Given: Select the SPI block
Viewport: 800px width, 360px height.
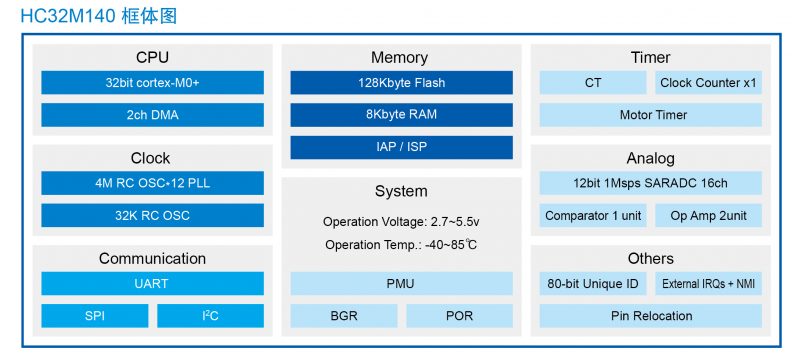Looking at the screenshot, I should pos(94,316).
